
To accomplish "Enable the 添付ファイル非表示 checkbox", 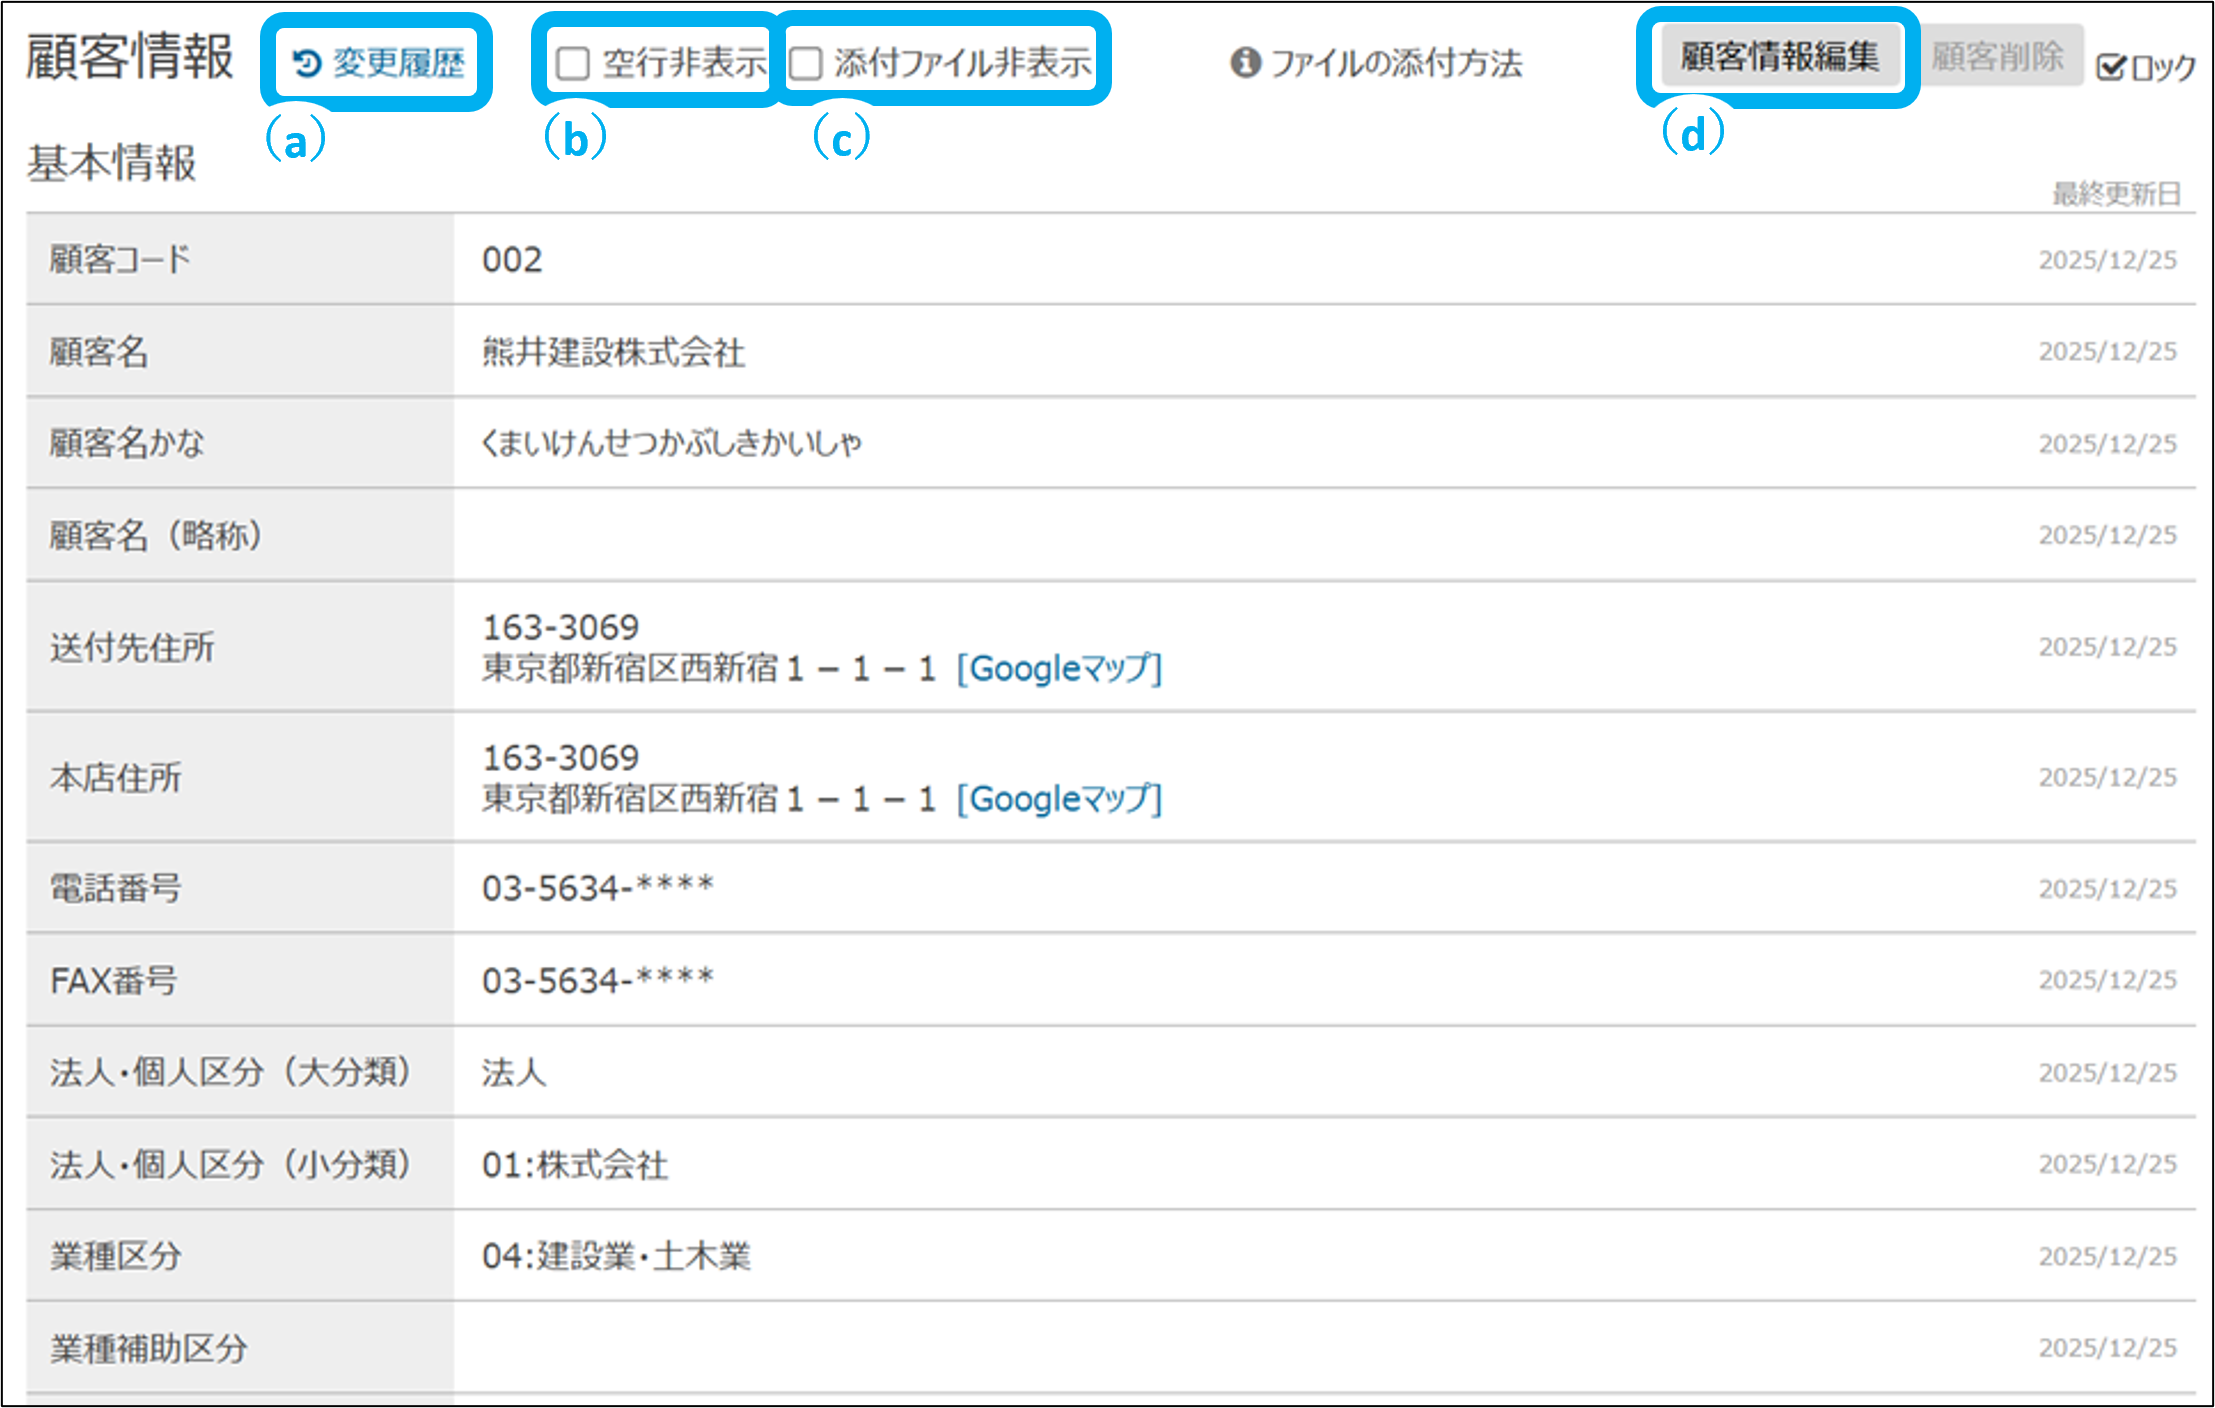I will point(806,64).
